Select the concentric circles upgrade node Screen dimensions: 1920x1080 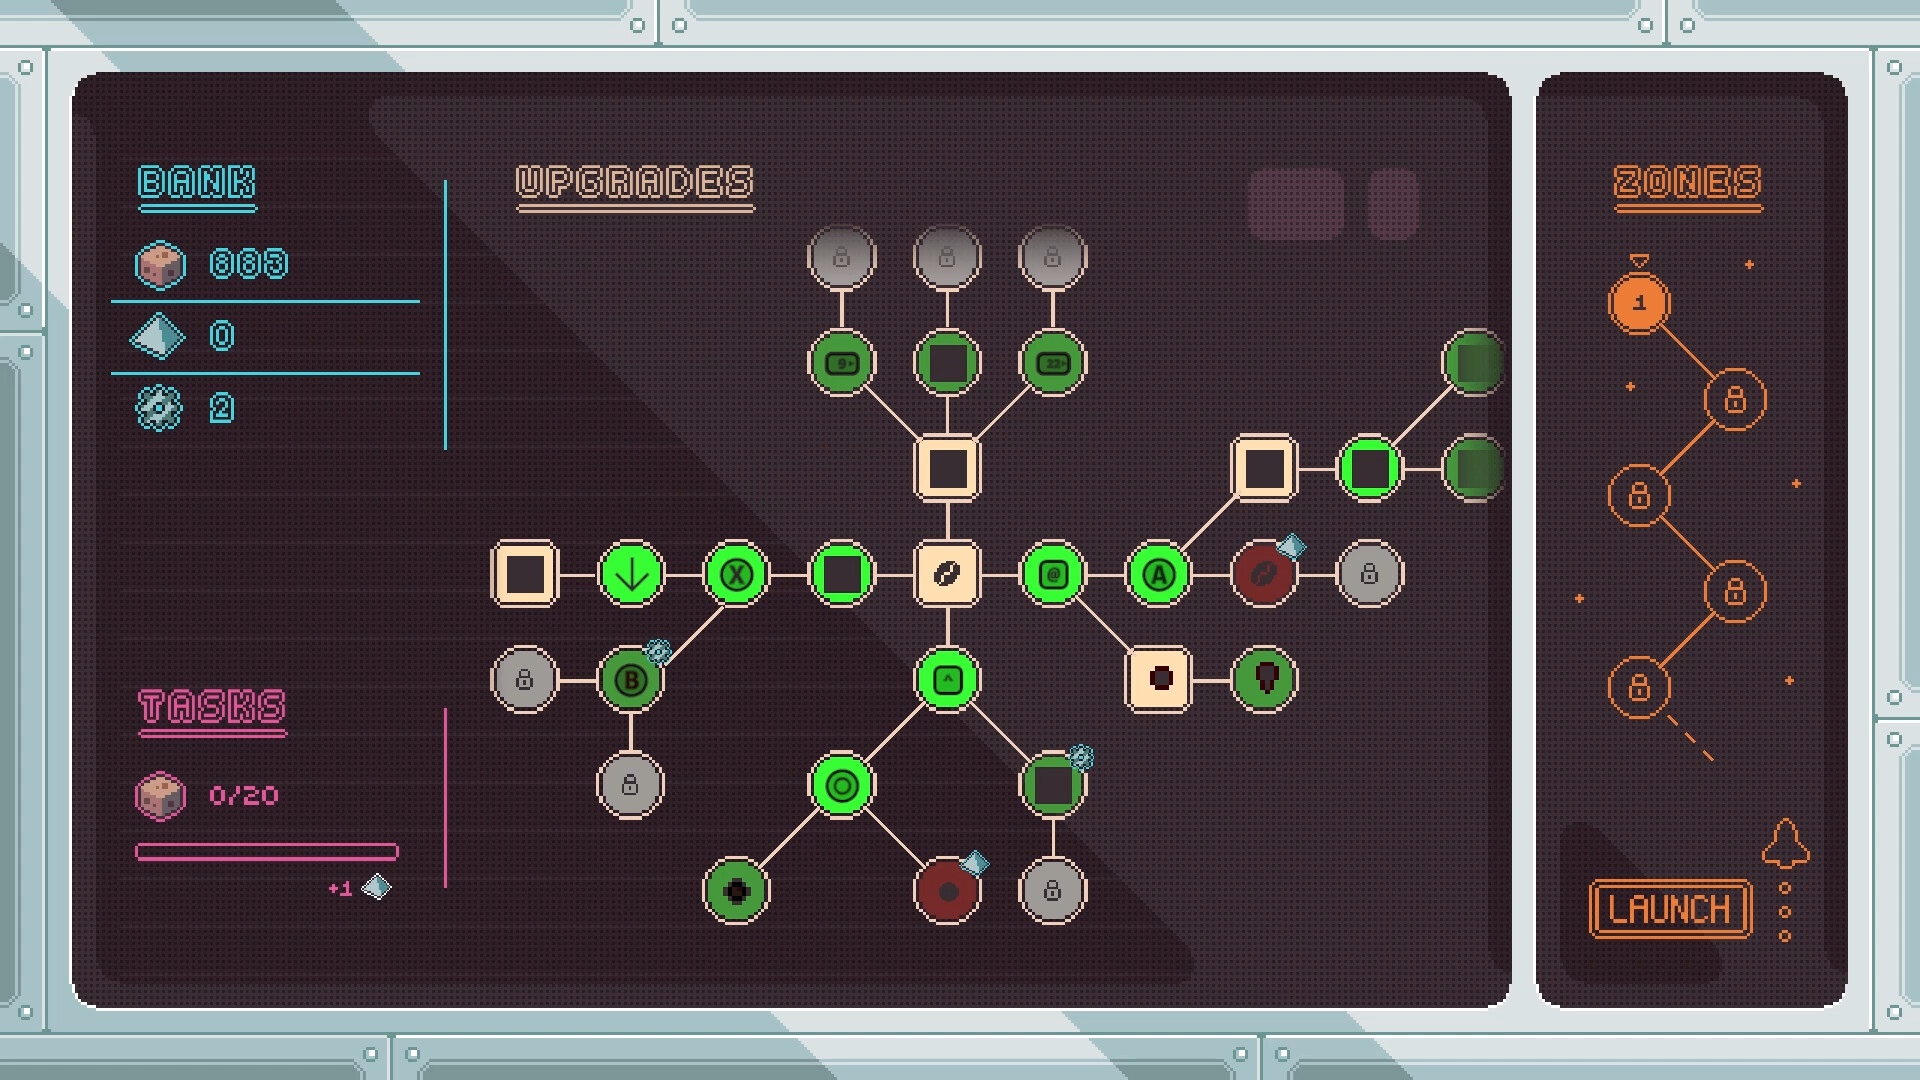(842, 786)
